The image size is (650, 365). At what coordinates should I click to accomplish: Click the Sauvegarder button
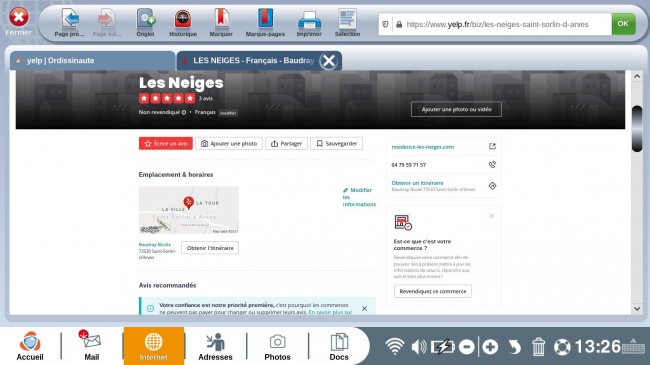point(337,144)
